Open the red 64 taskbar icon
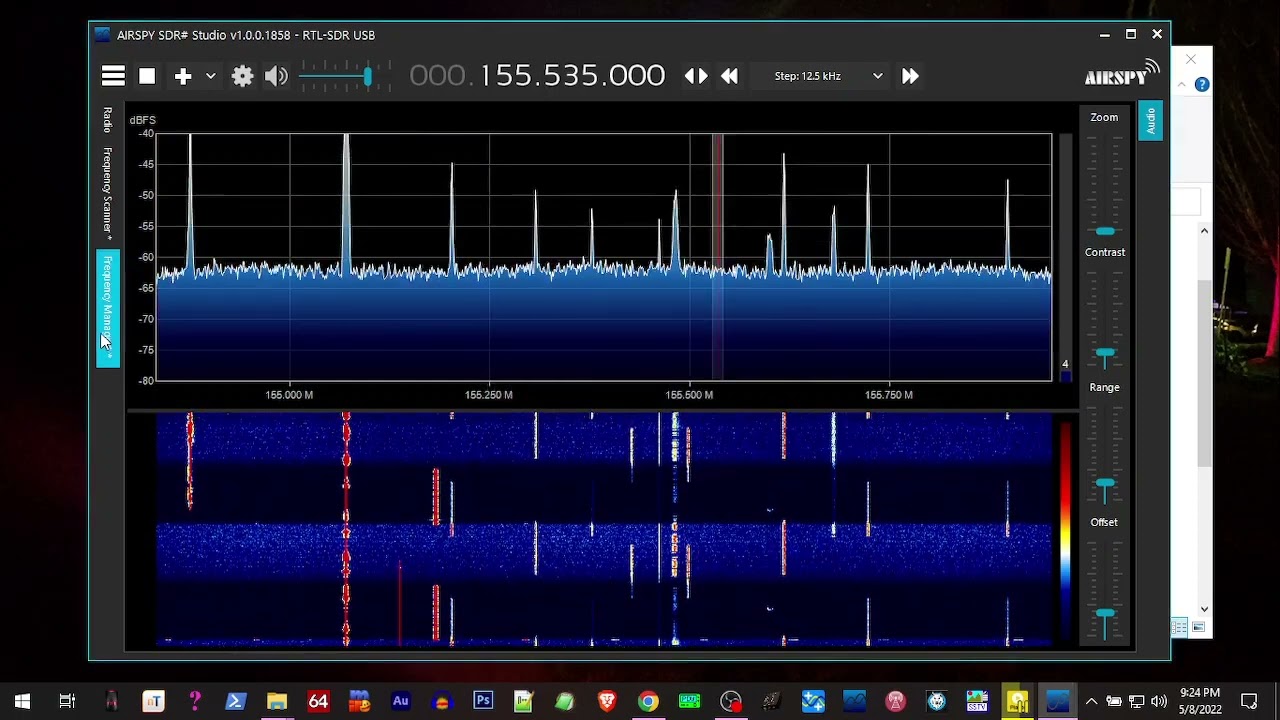Screen dimensions: 1280x720 [x=318, y=701]
